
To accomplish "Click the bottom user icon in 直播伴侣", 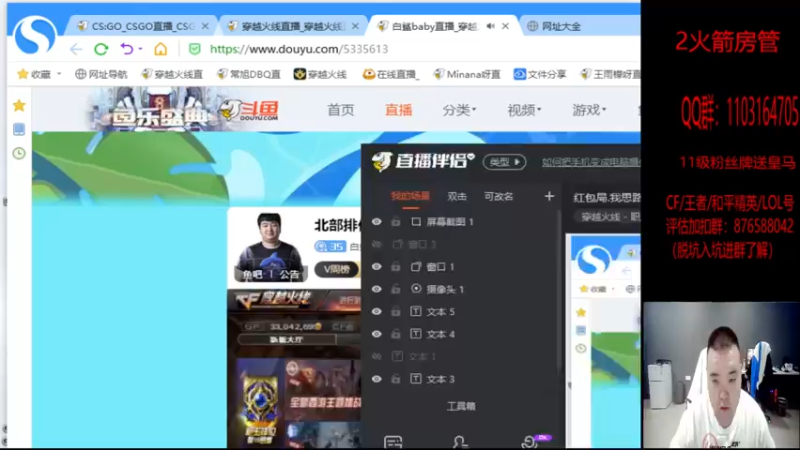I will click(460, 442).
